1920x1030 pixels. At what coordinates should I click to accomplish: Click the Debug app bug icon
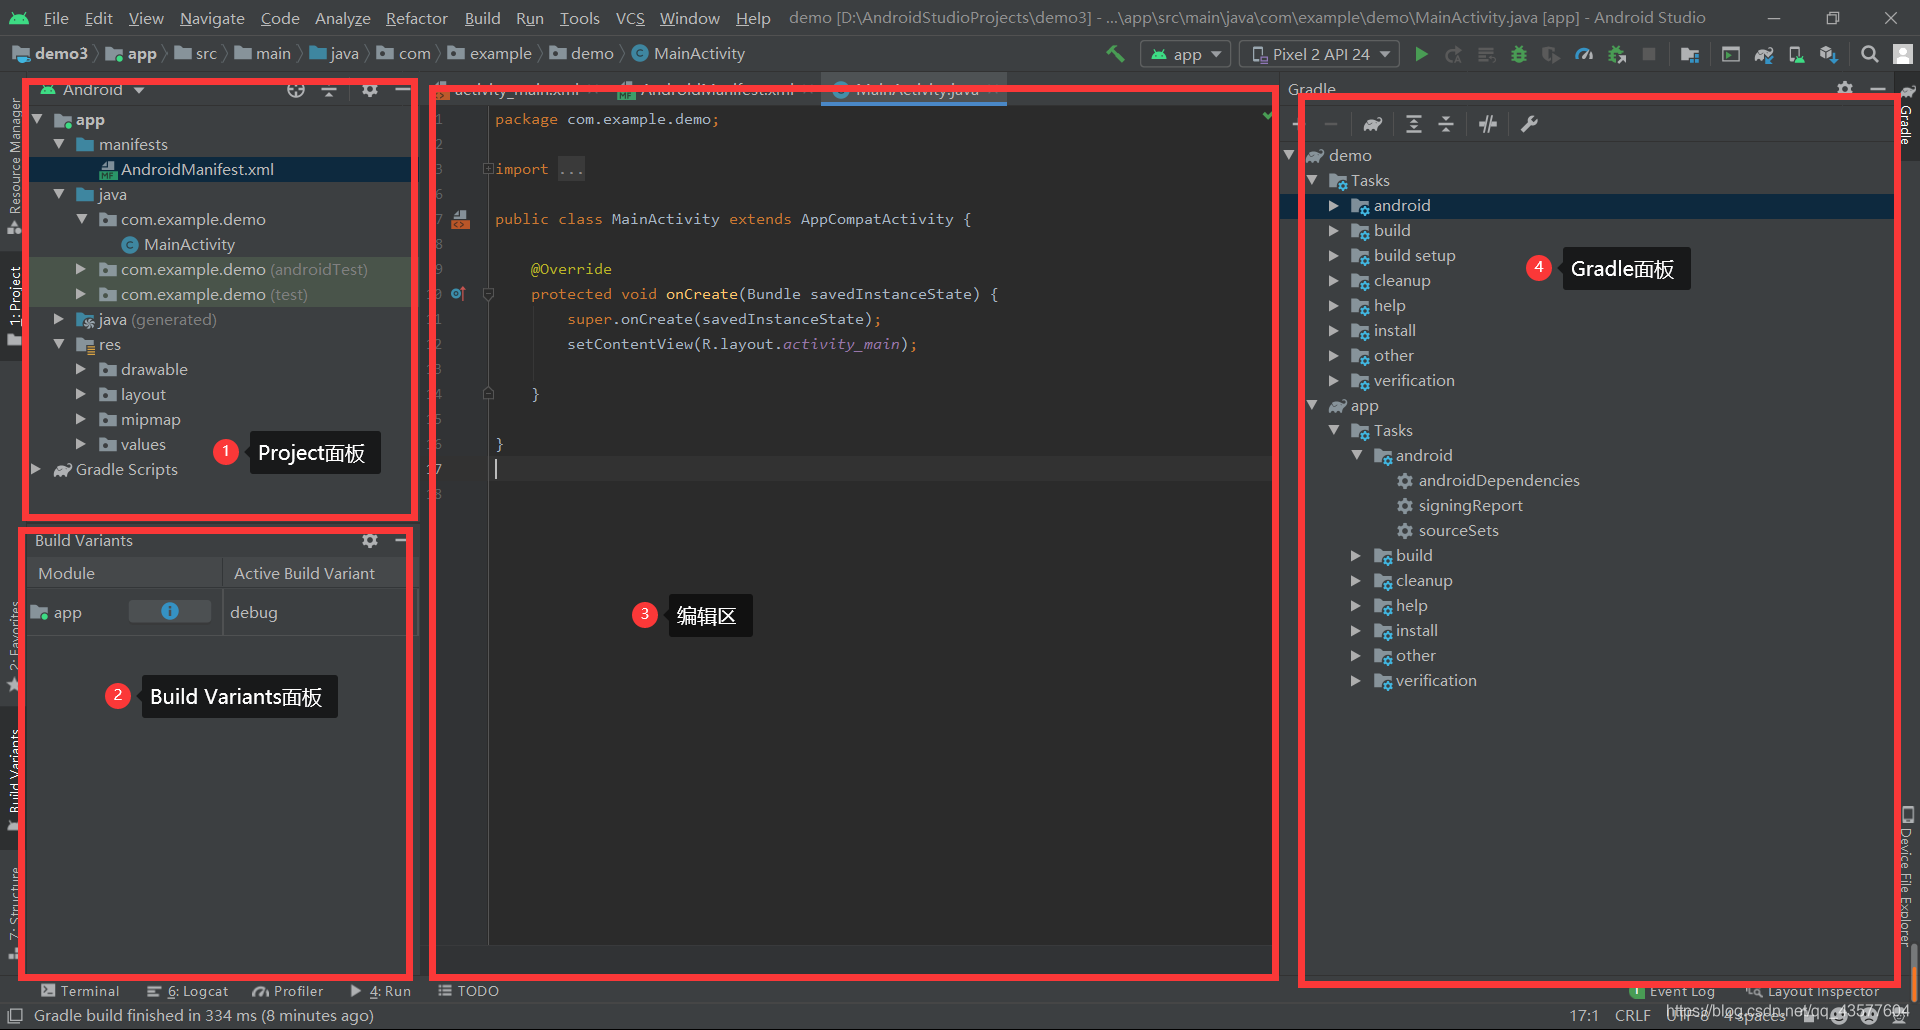[x=1519, y=54]
